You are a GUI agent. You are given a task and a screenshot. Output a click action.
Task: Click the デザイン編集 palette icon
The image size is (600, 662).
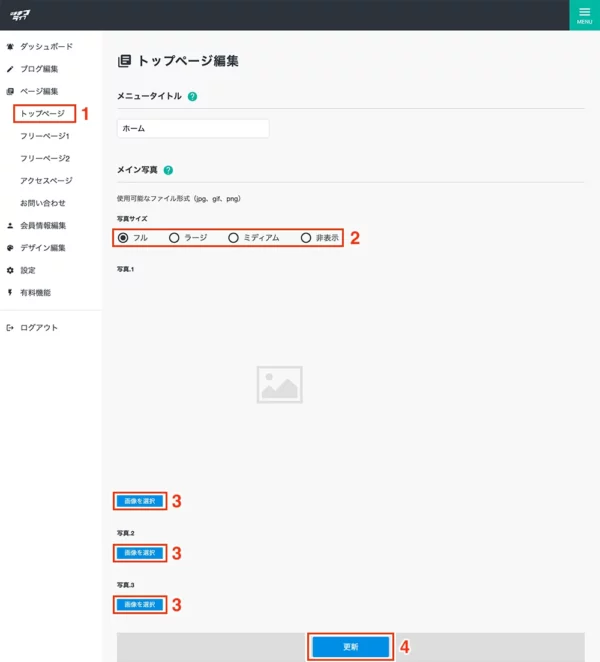click(10, 248)
